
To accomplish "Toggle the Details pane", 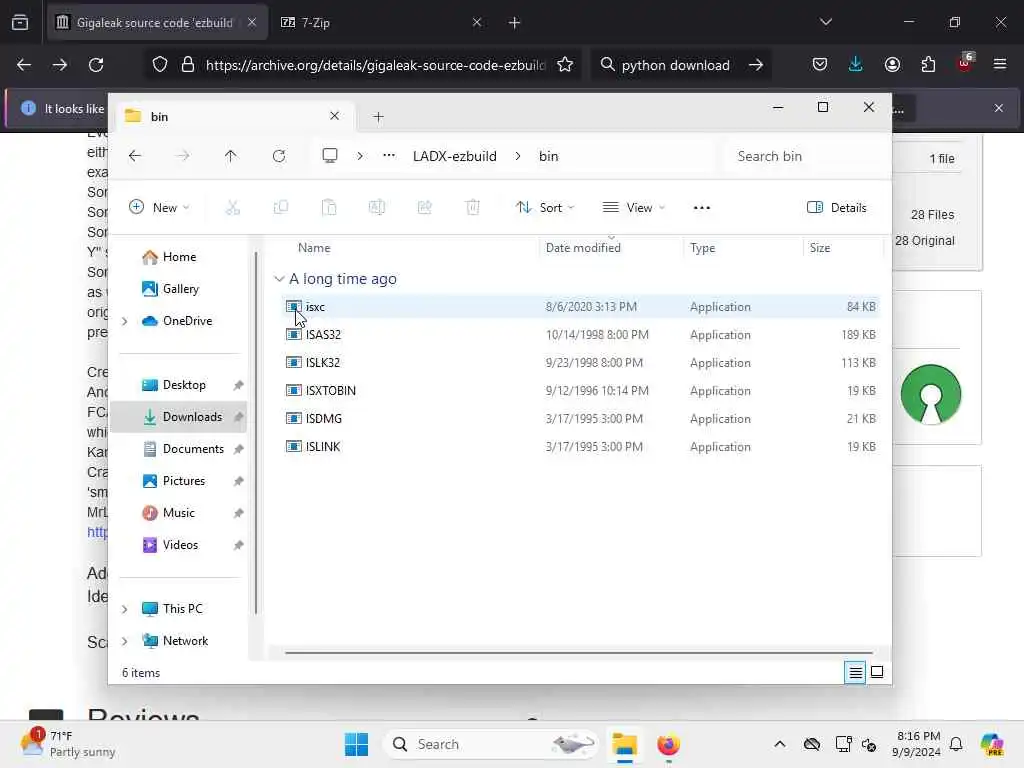I will coord(837,208).
